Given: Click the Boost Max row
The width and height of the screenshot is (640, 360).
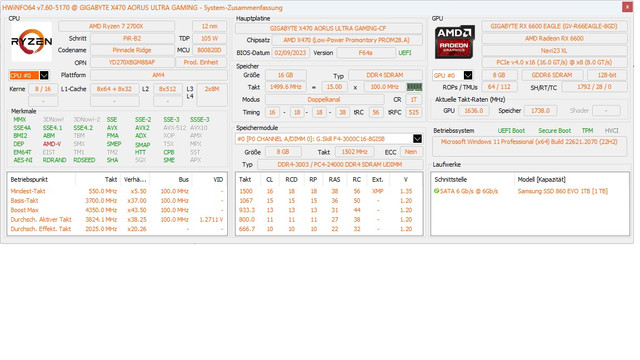Looking at the screenshot, I should point(117,210).
